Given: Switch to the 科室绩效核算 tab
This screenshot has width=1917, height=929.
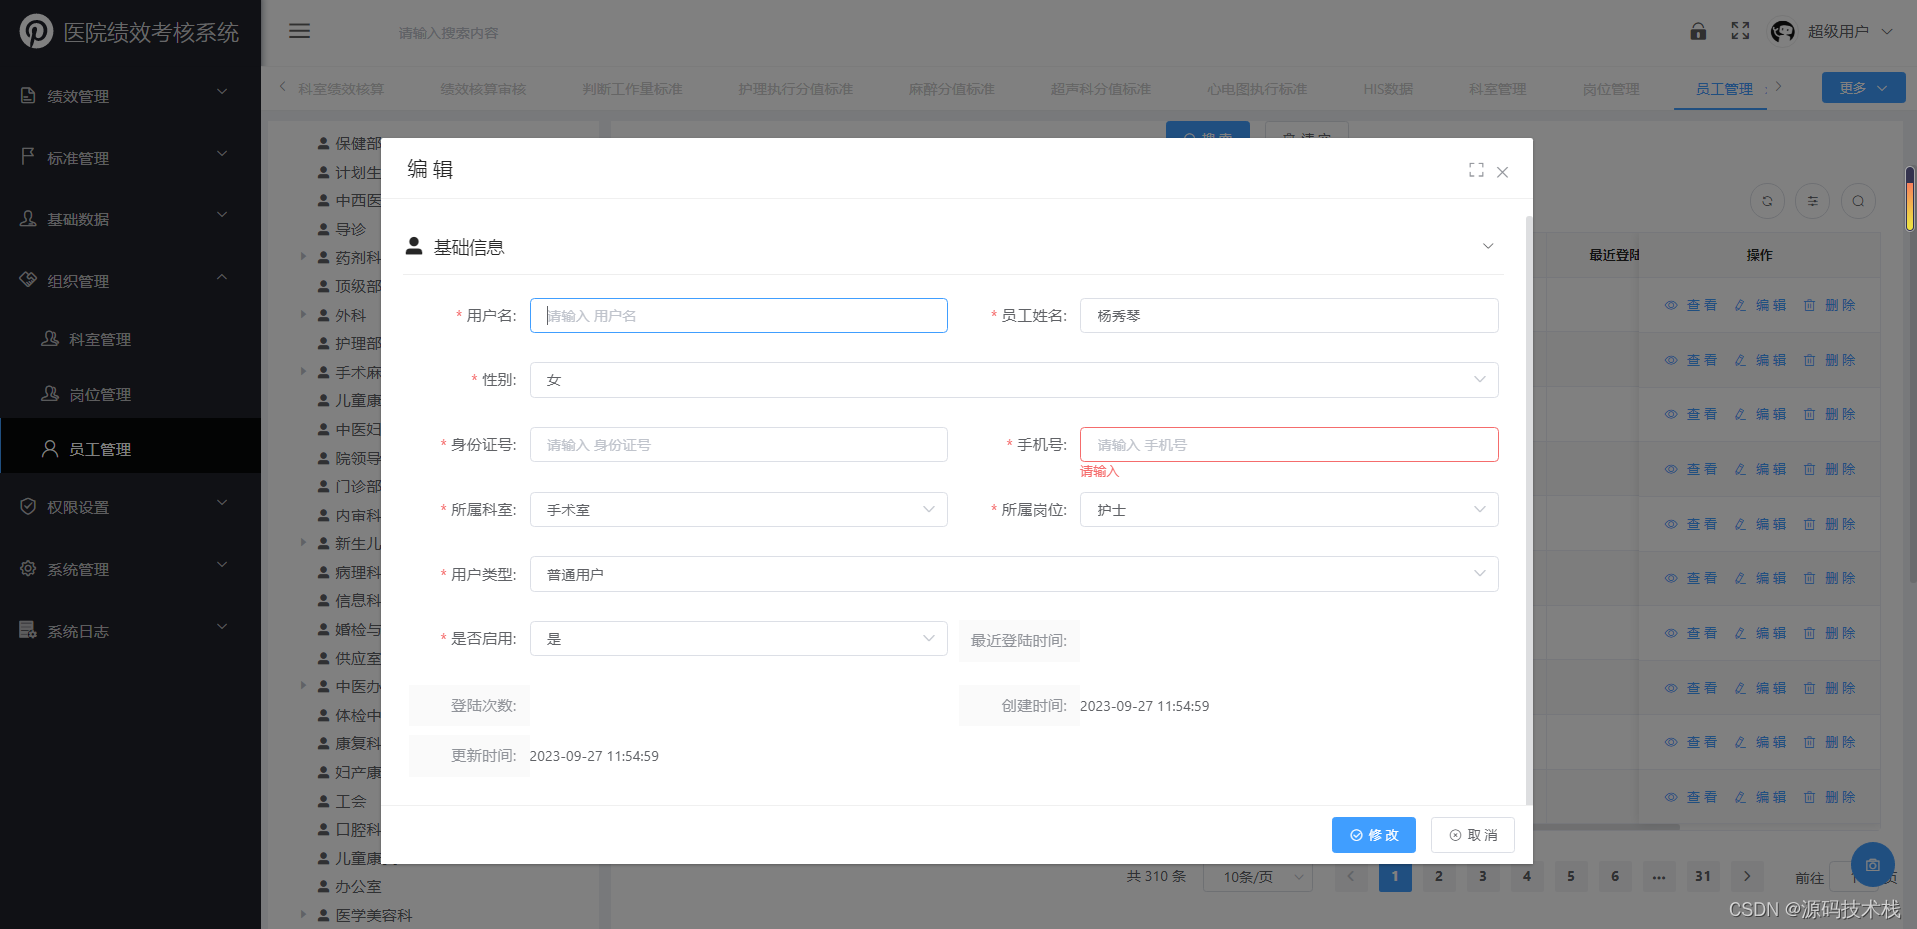Looking at the screenshot, I should coord(341,89).
